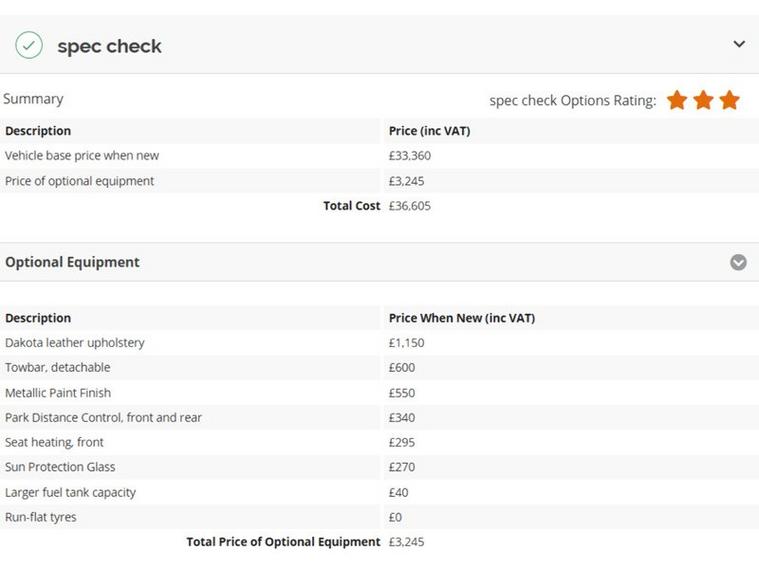Select the Dakota leather upholstery row
The width and height of the screenshot is (759, 569).
point(75,343)
